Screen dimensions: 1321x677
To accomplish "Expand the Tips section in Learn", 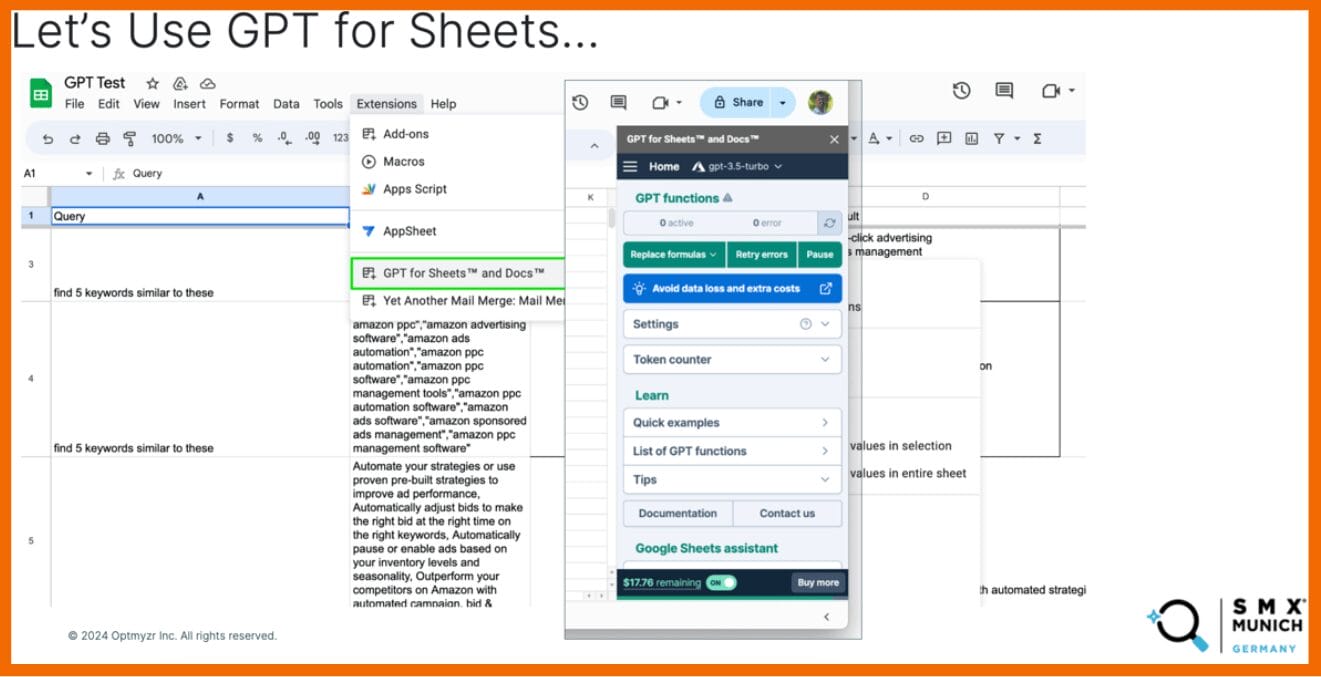I will [x=732, y=480].
